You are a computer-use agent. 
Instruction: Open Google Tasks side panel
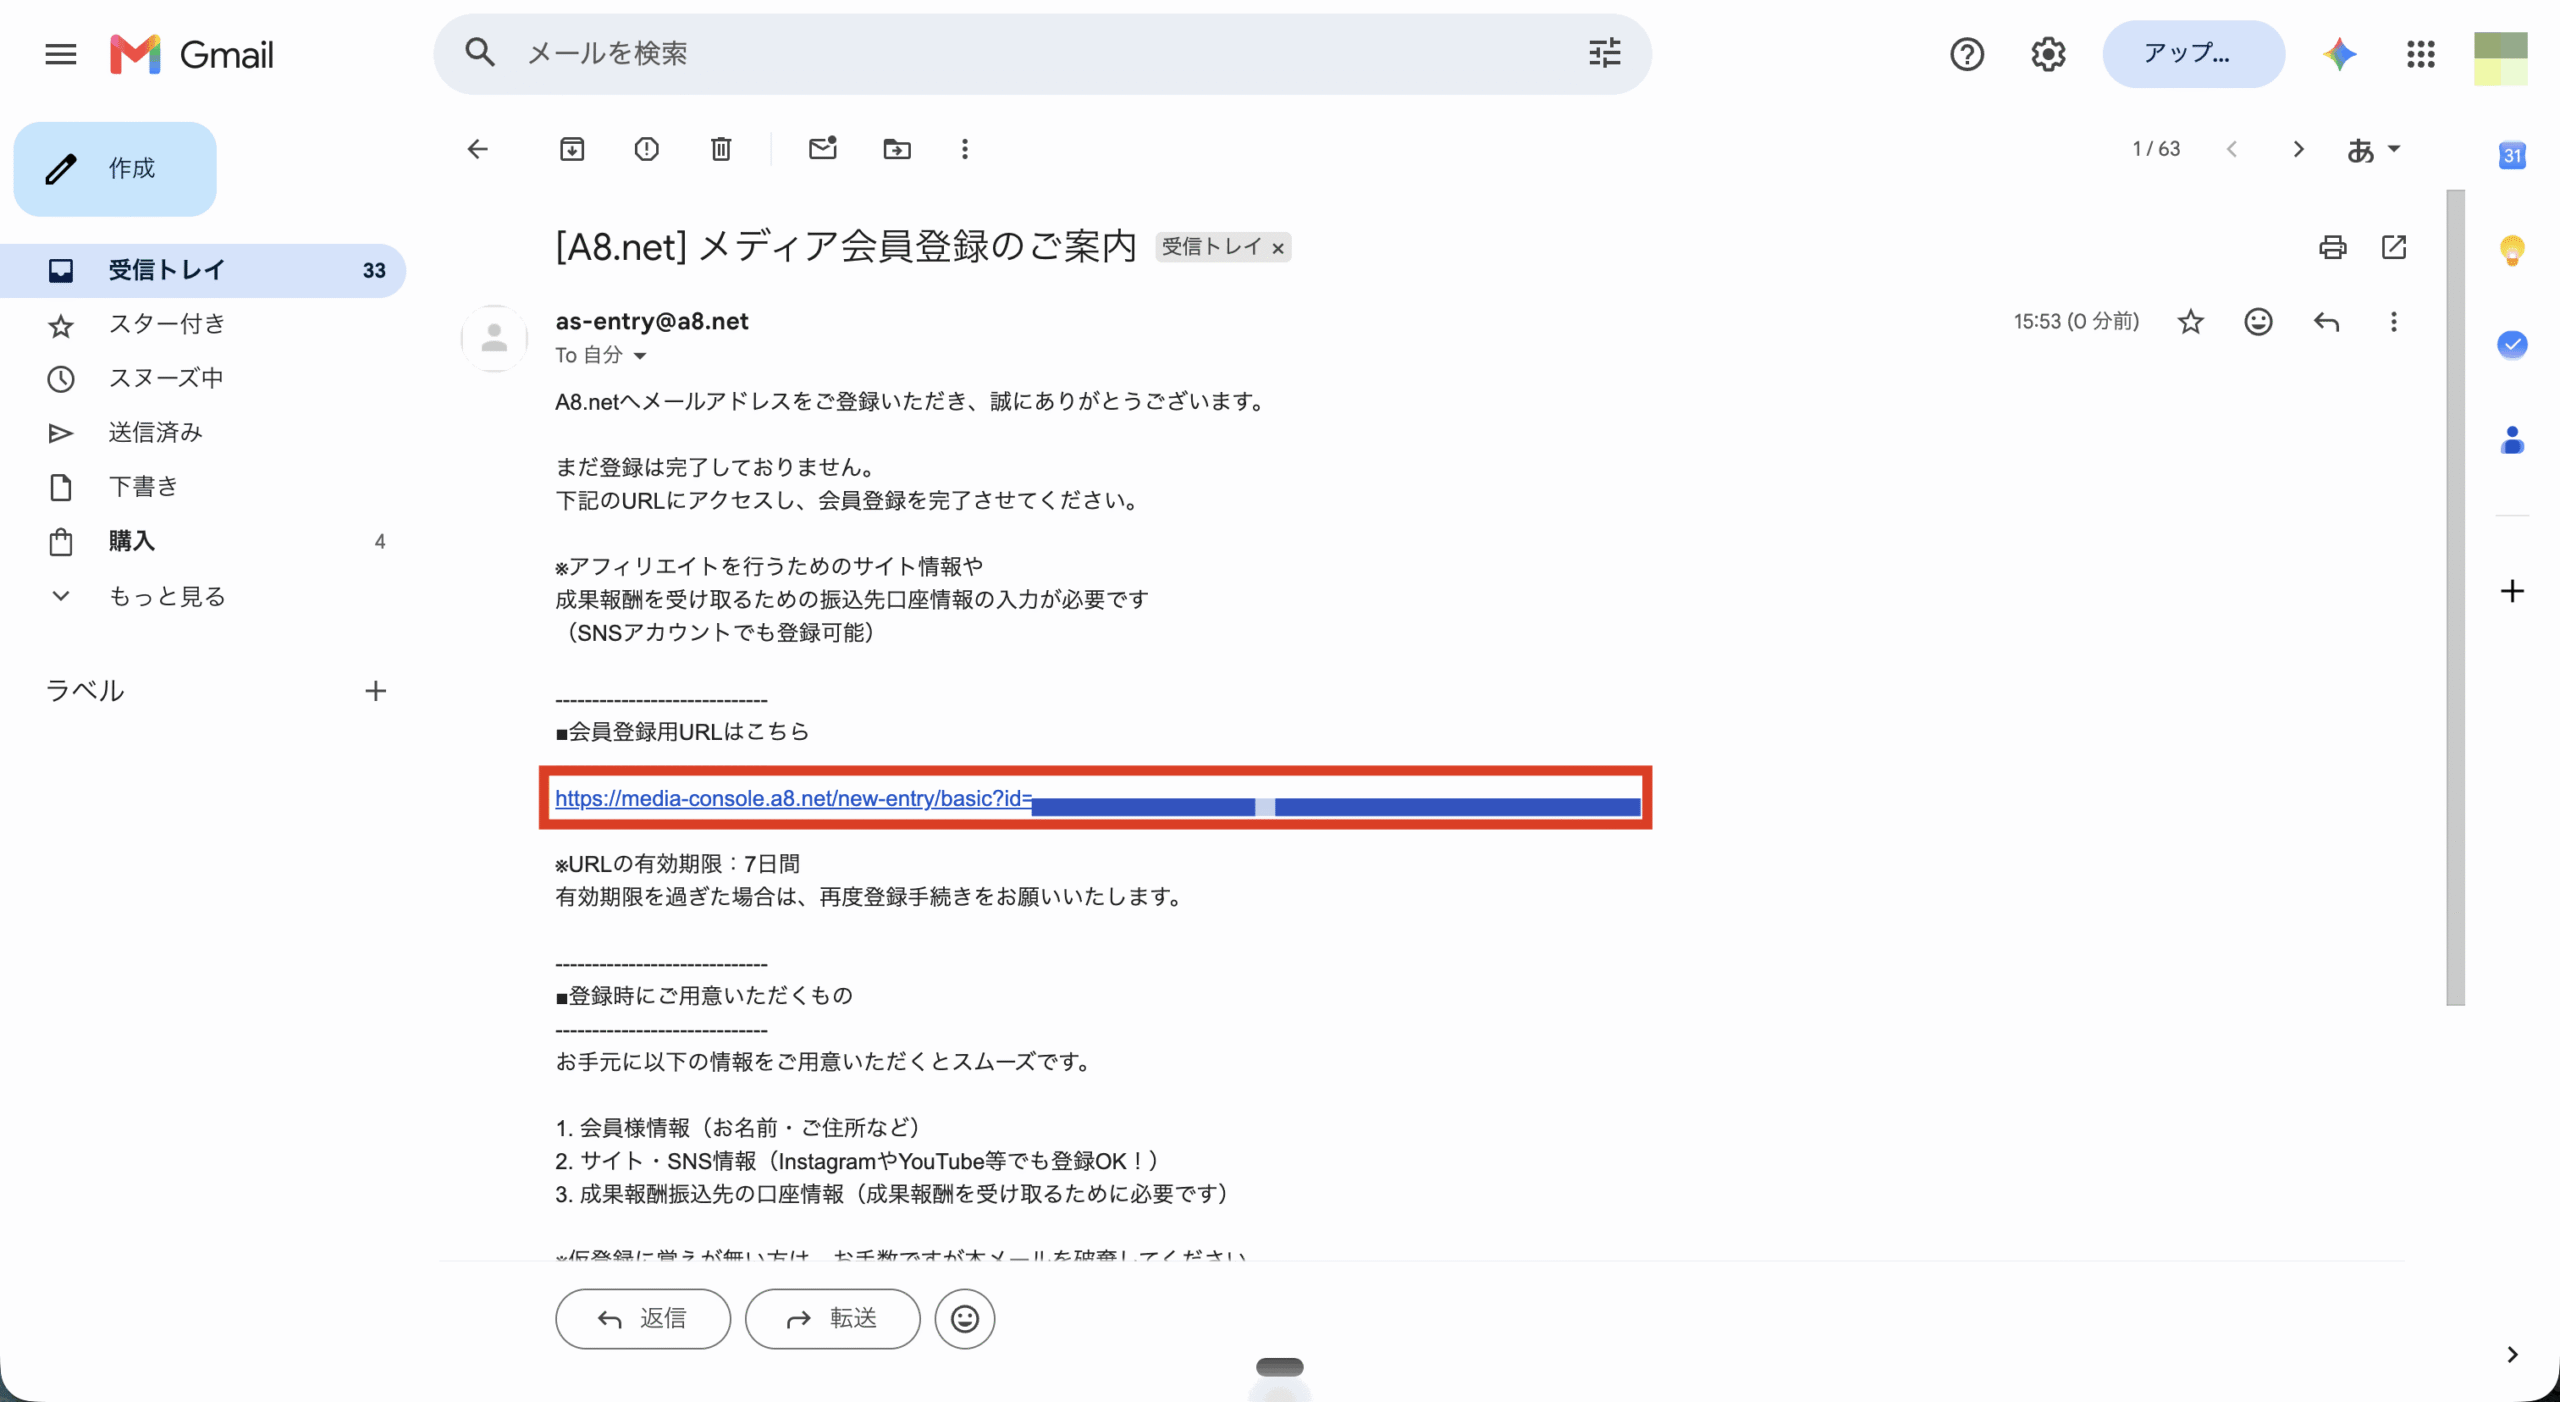[x=2512, y=345]
